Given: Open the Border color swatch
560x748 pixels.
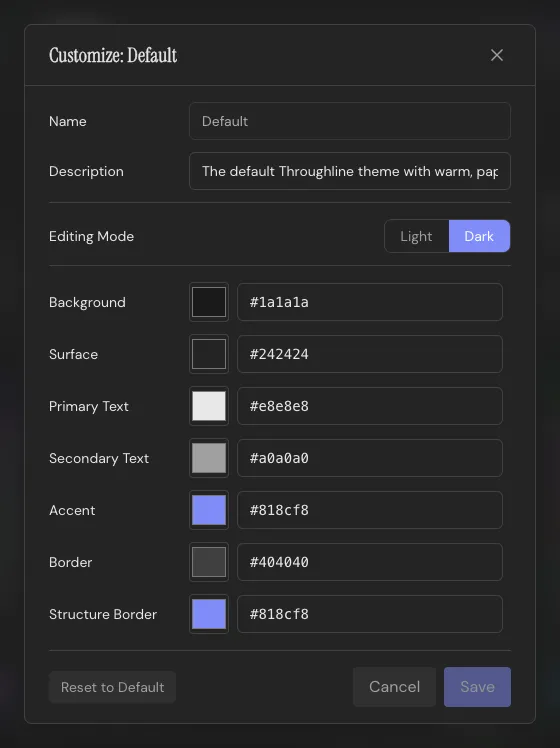Looking at the screenshot, I should coord(209,562).
